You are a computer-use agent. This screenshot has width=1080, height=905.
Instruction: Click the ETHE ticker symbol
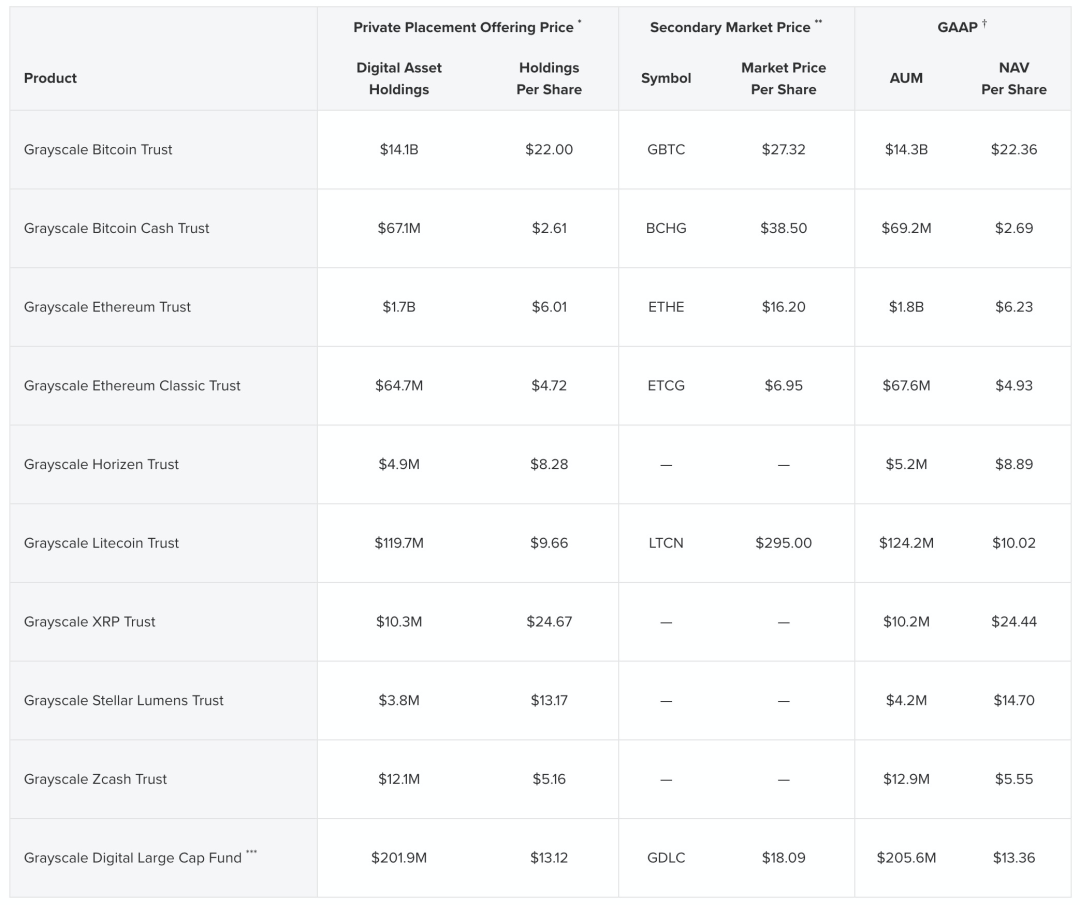coord(666,307)
